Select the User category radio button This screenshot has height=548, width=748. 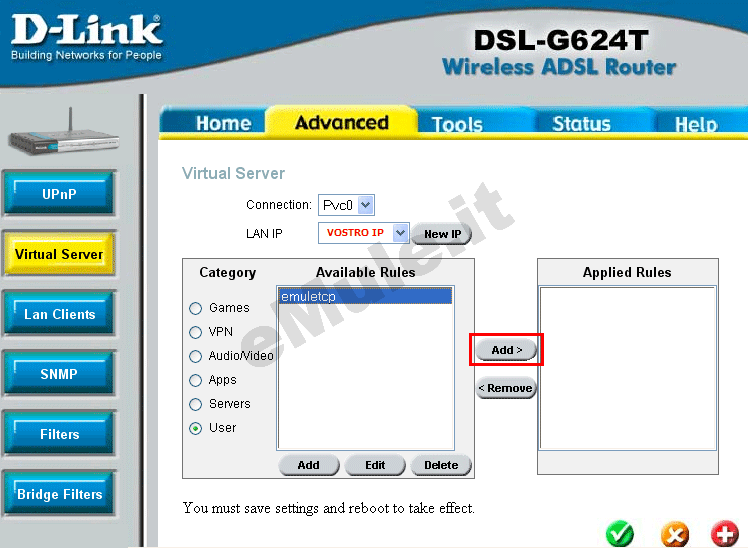pyautogui.click(x=196, y=428)
